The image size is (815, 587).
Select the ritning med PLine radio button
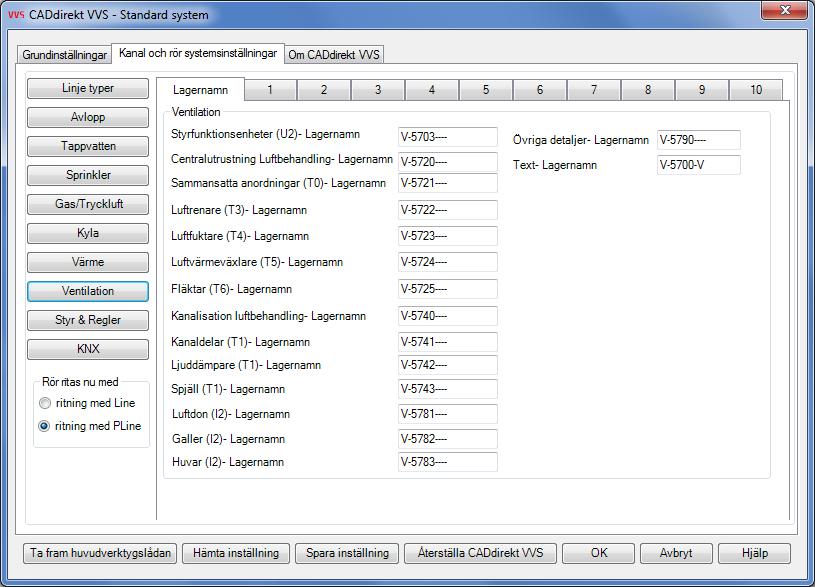point(44,426)
